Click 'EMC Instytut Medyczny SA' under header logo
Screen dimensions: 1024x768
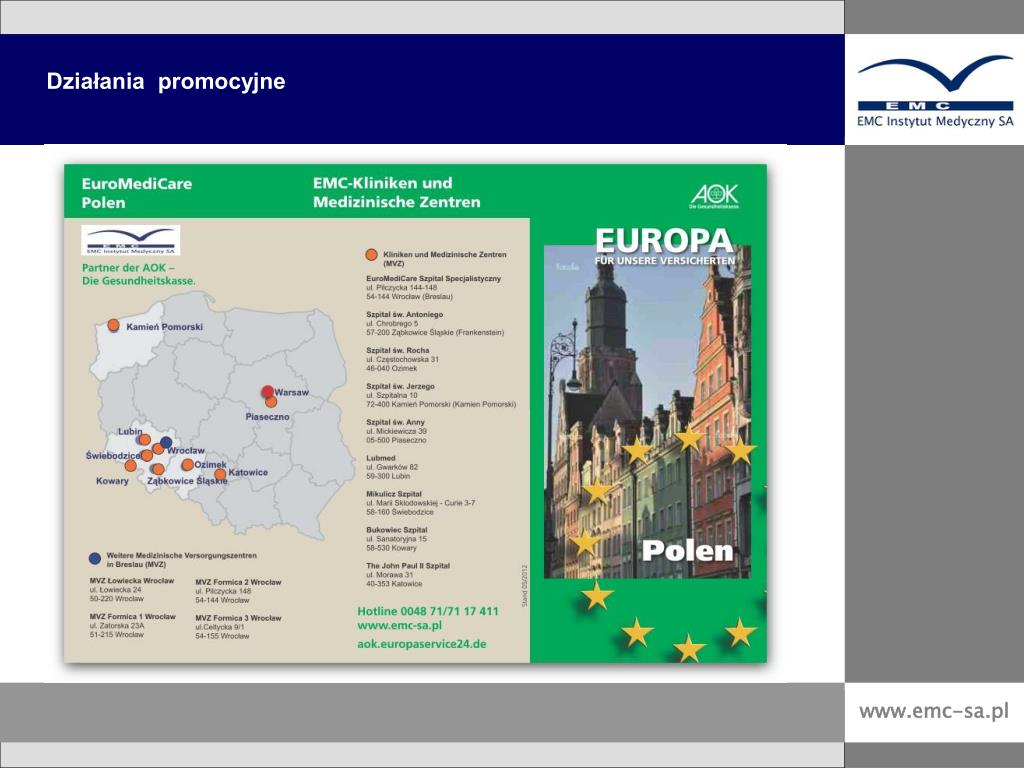pos(935,121)
